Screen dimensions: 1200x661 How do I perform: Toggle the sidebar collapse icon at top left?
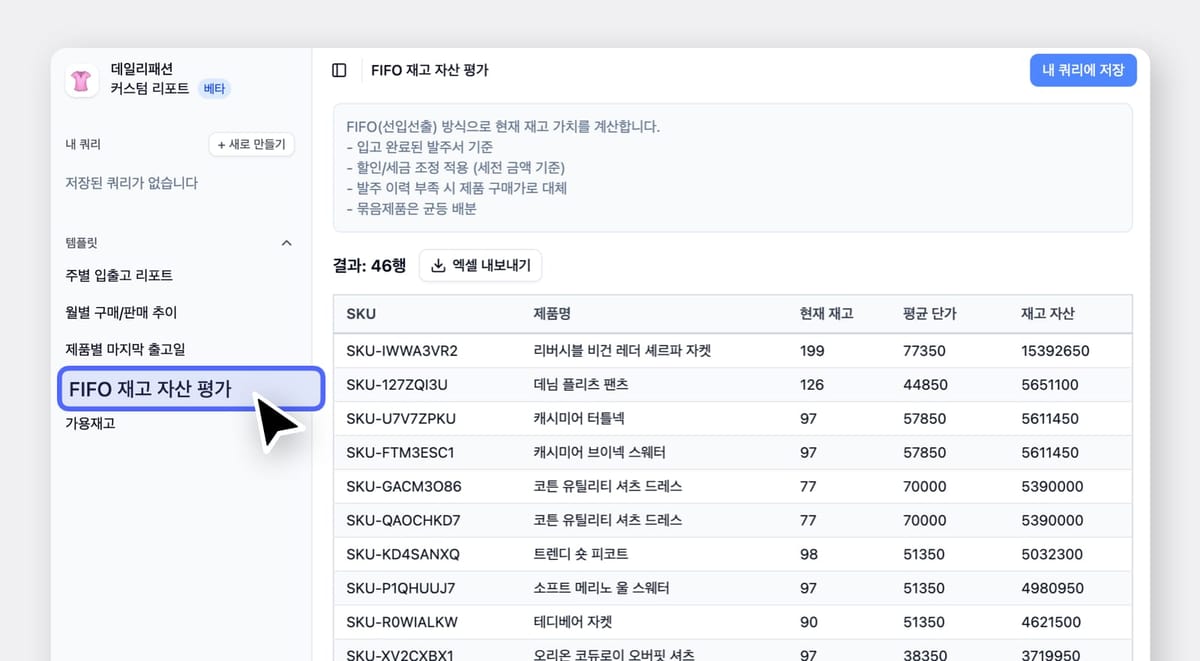pyautogui.click(x=339, y=70)
